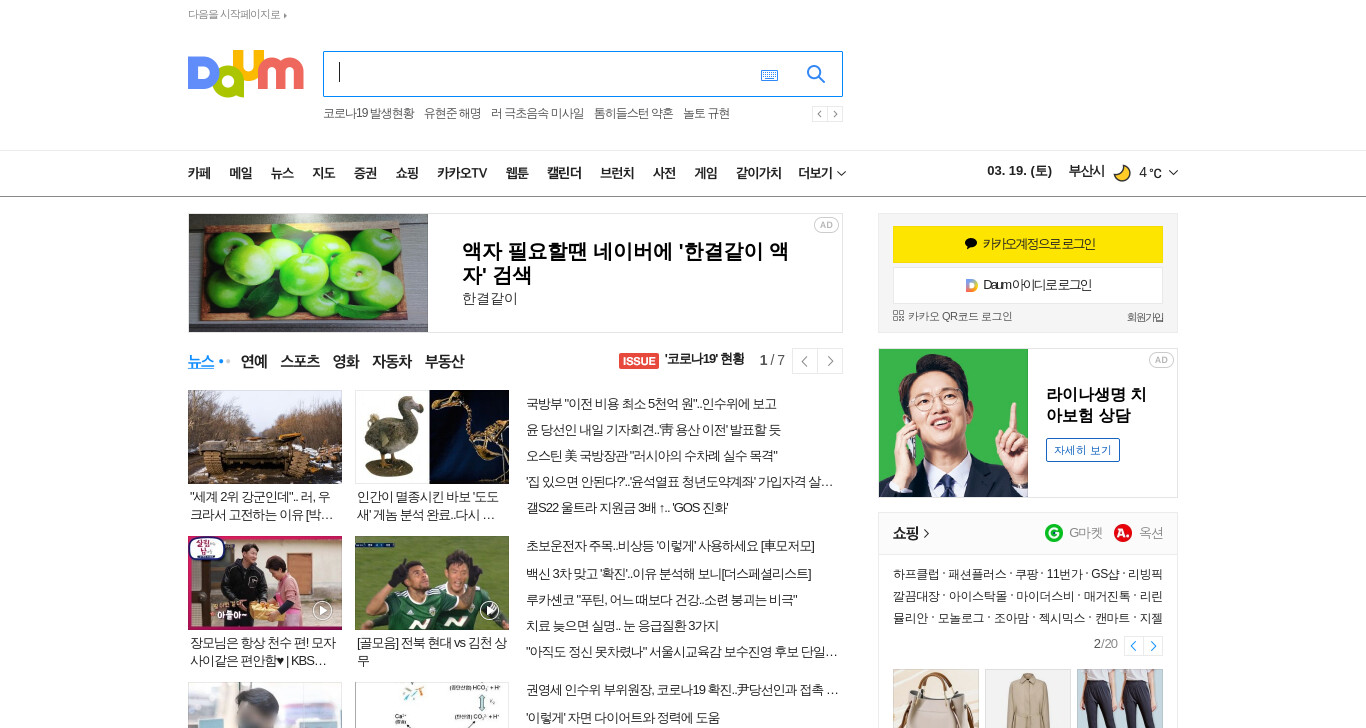Open the 메일 menu item
Image resolution: width=1366 pixels, height=728 pixels.
pyautogui.click(x=241, y=173)
